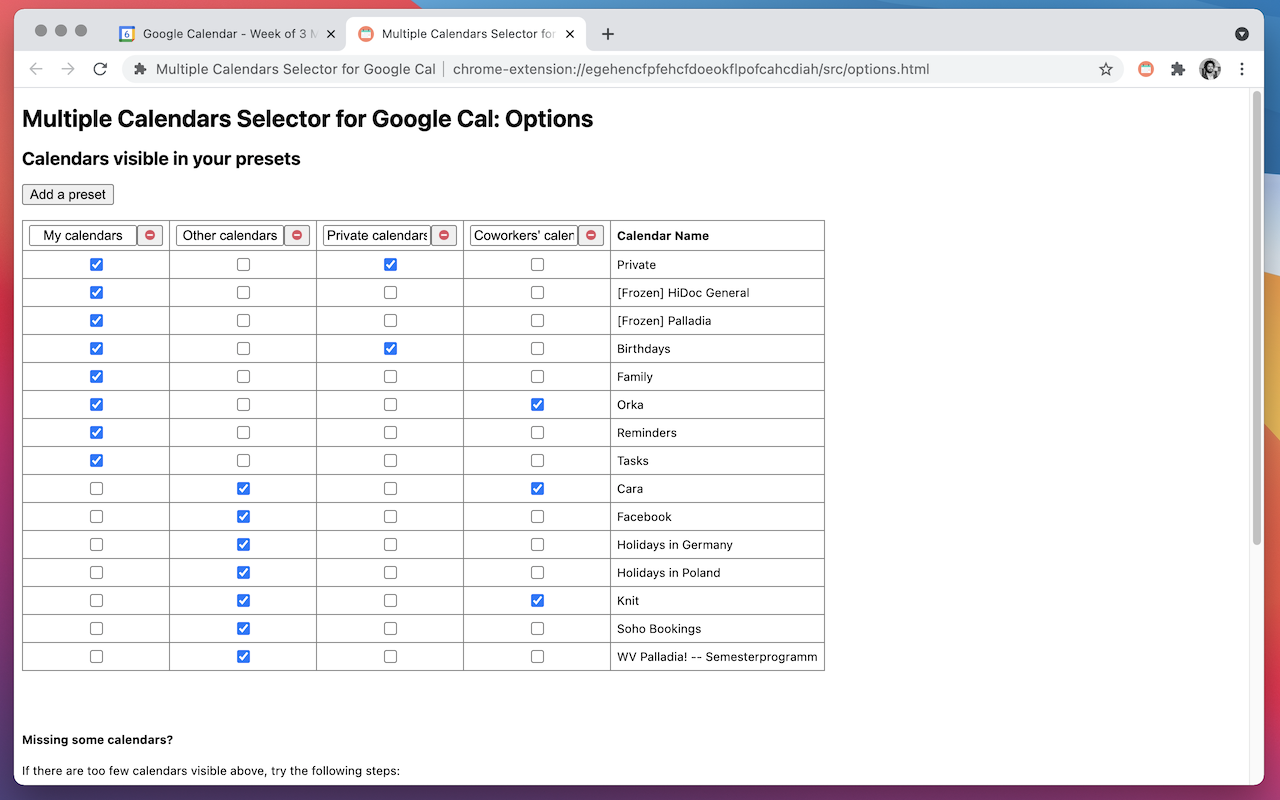Switch to Google Calendar tab
Viewport: 1280px width, 800px height.
click(228, 34)
